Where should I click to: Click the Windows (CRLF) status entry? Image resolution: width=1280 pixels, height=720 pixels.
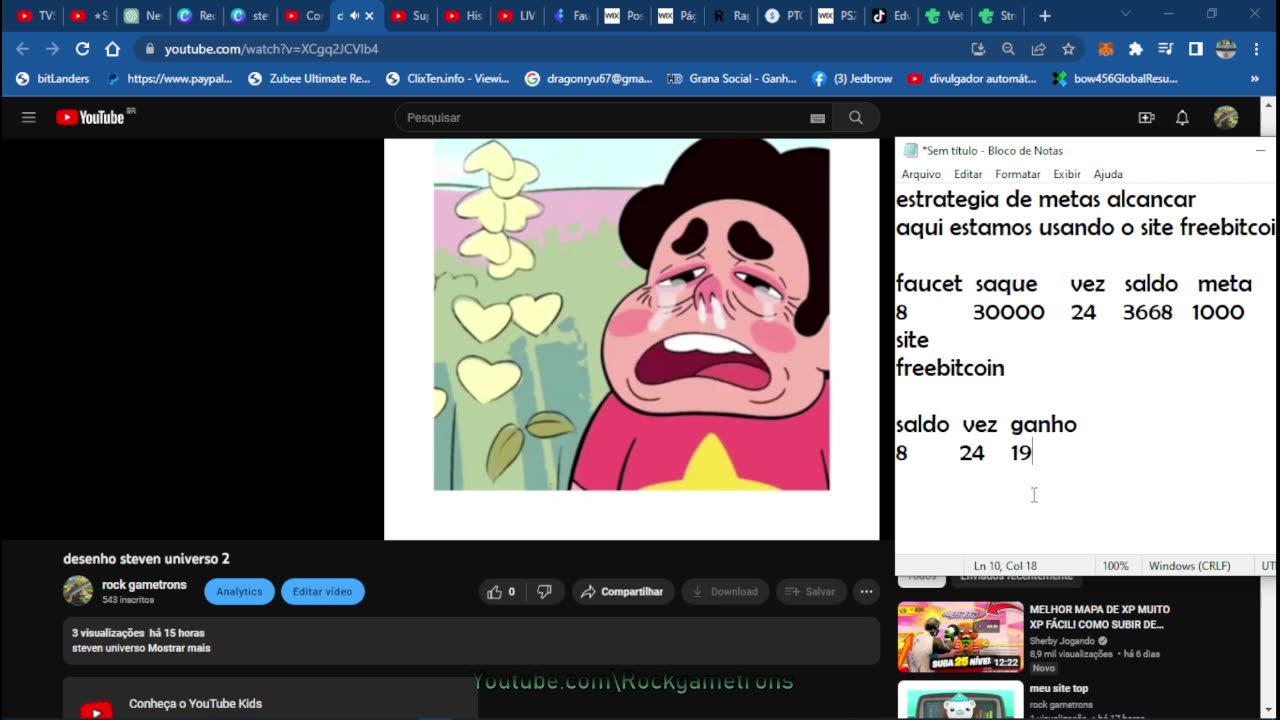click(1189, 566)
